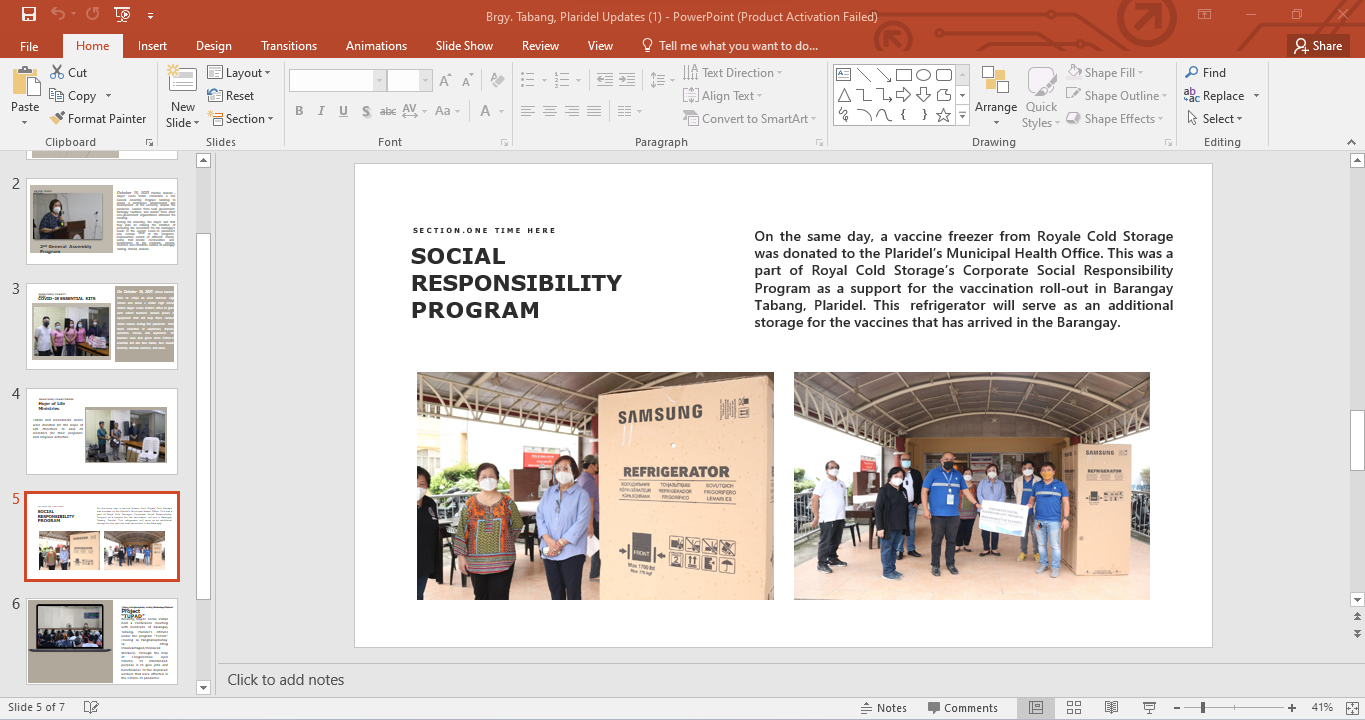The image size is (1365, 720).
Task: Switch to Slide Sorter view in status bar
Action: [x=1074, y=707]
